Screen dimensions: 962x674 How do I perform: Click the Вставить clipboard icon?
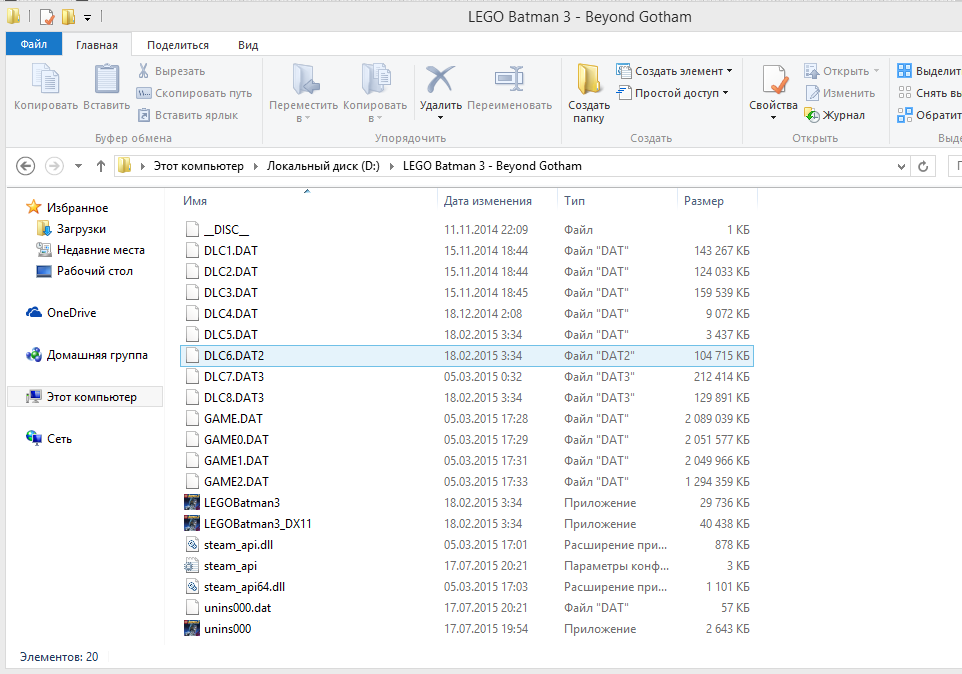(x=106, y=81)
